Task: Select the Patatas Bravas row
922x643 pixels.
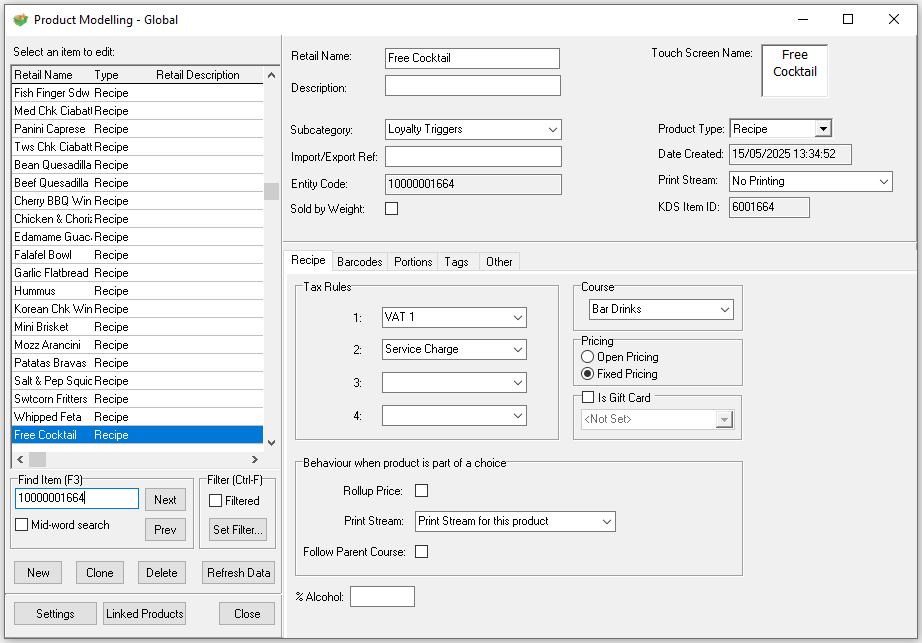Action: [x=138, y=363]
